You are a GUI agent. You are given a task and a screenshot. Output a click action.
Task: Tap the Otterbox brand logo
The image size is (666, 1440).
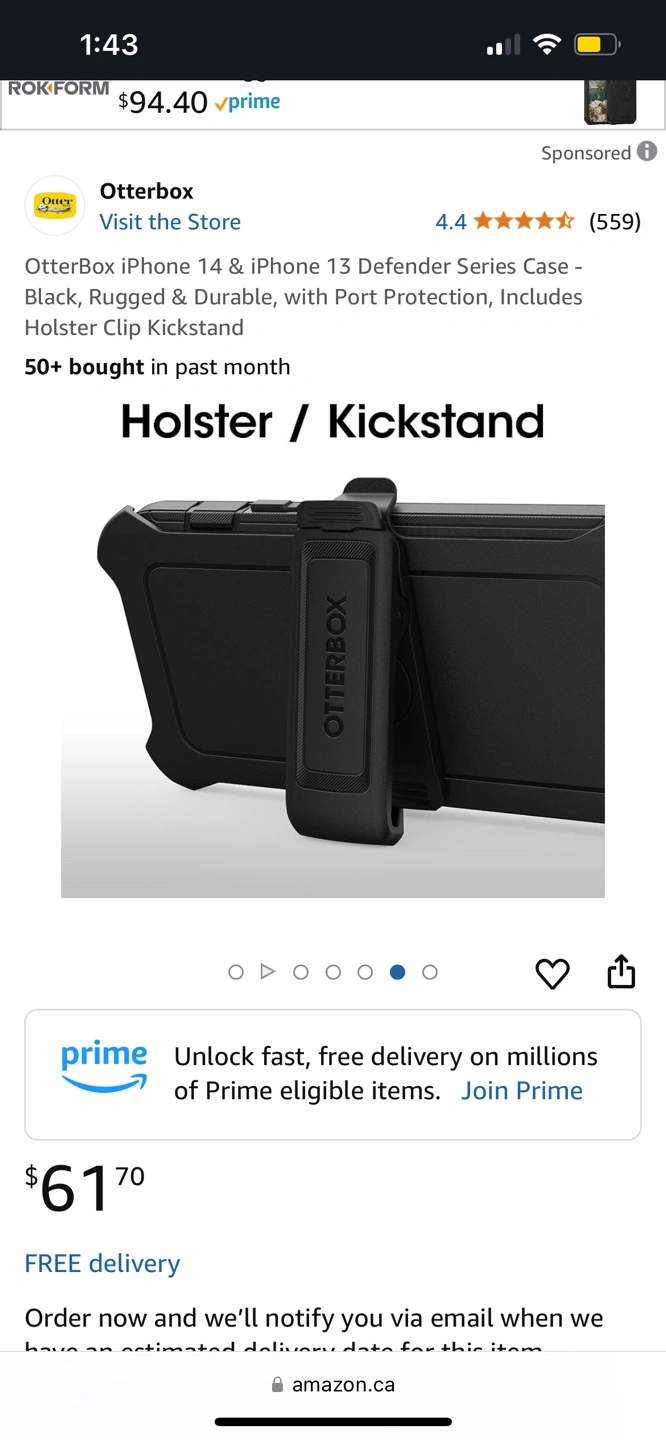click(x=55, y=206)
